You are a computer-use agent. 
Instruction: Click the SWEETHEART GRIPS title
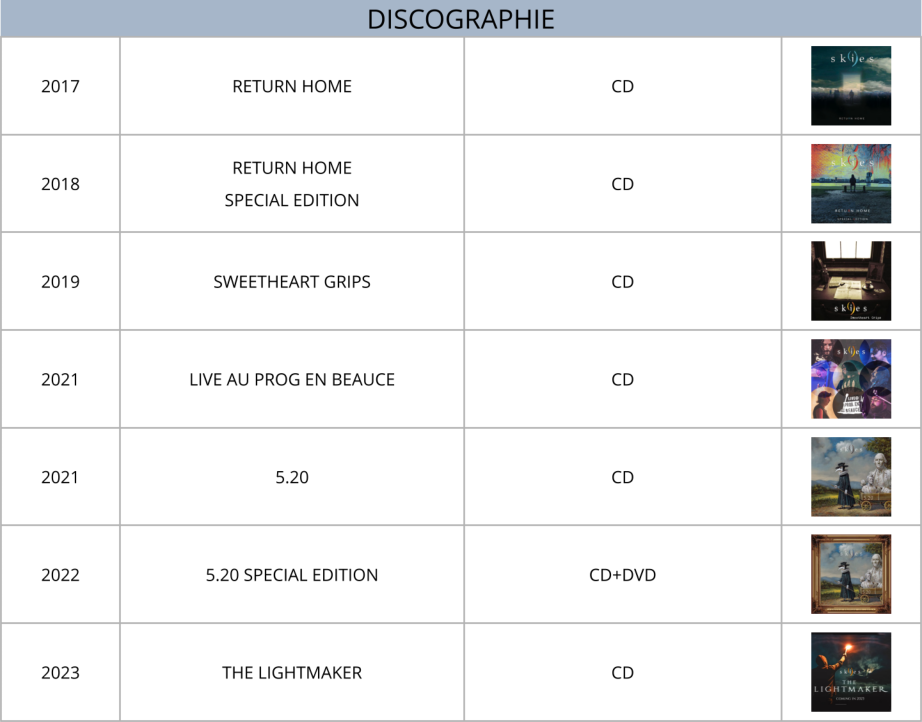pyautogui.click(x=292, y=282)
